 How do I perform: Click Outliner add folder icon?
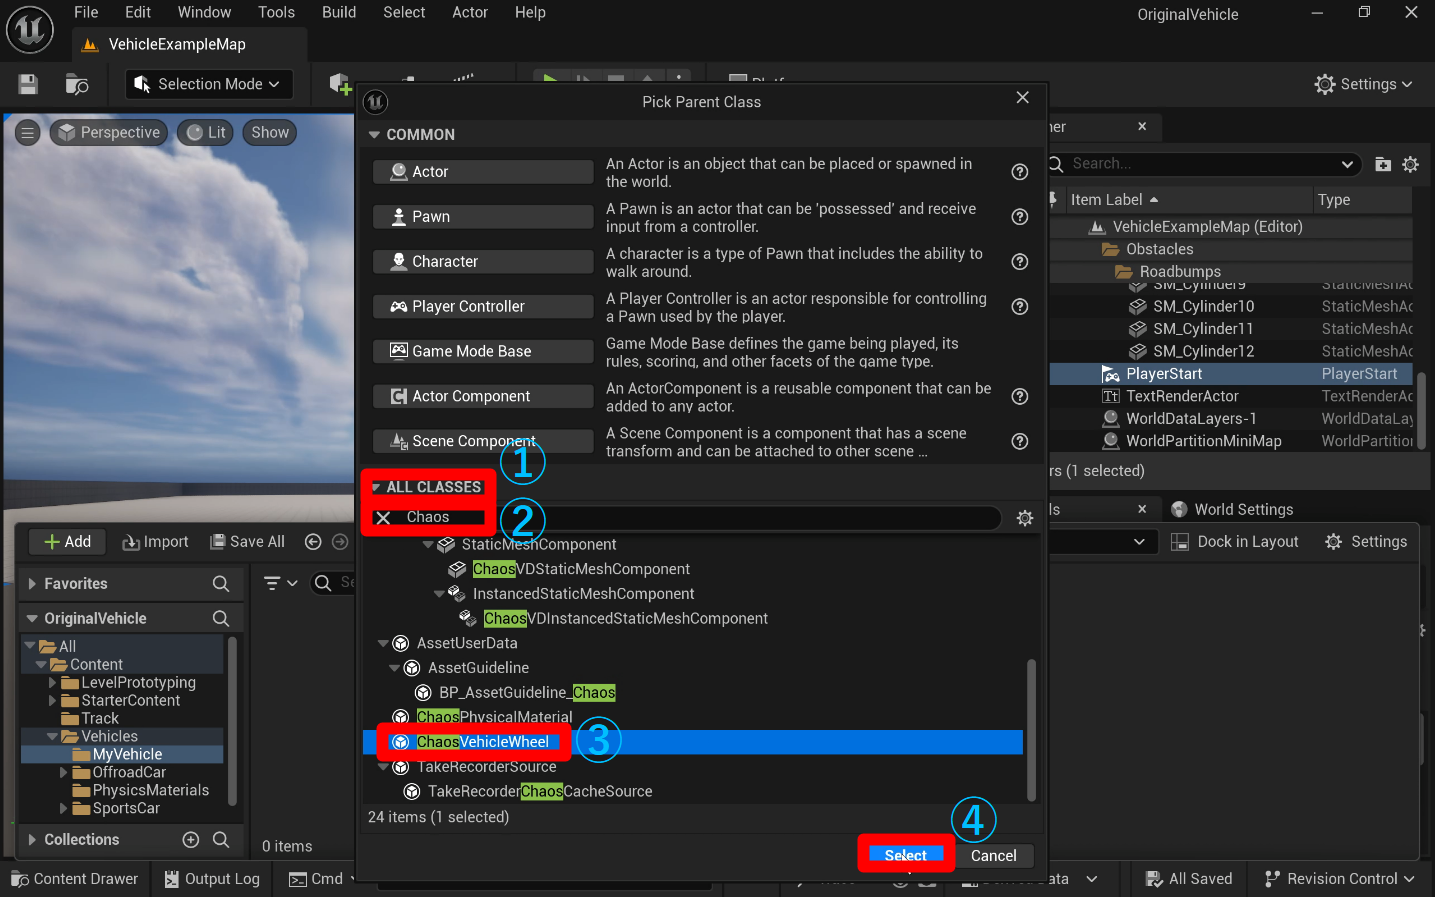click(x=1383, y=164)
